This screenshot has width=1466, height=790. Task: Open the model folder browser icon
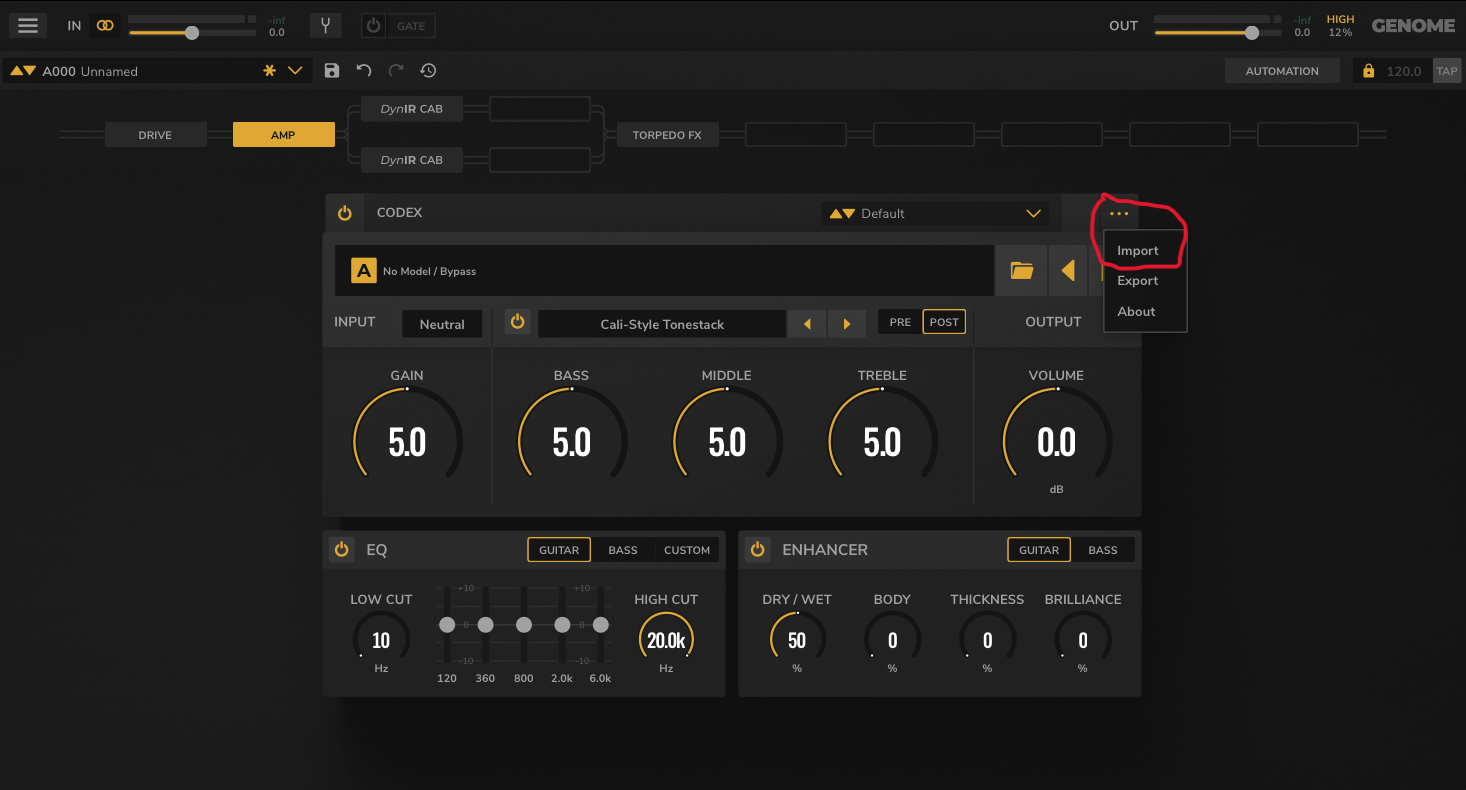[1021, 271]
